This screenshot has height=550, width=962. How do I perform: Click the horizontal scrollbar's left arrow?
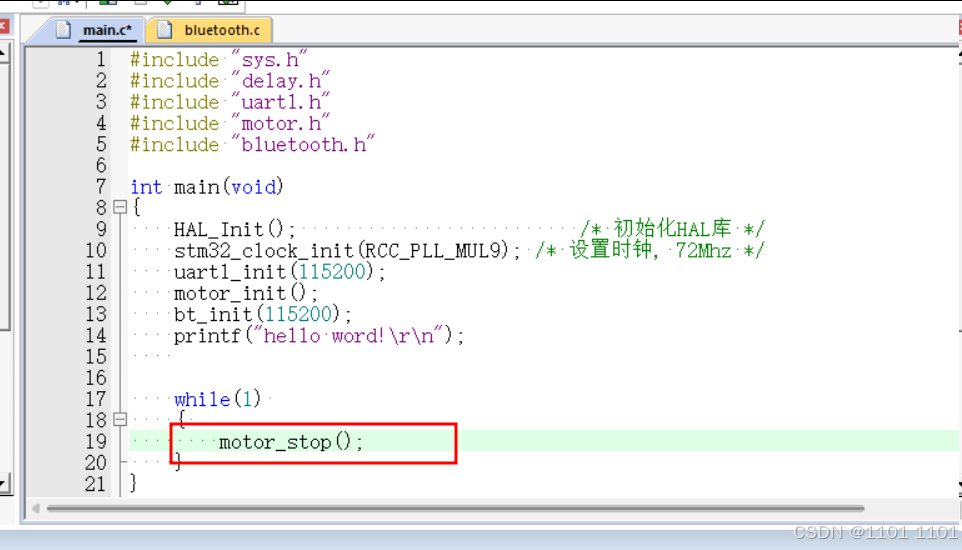pyautogui.click(x=36, y=508)
